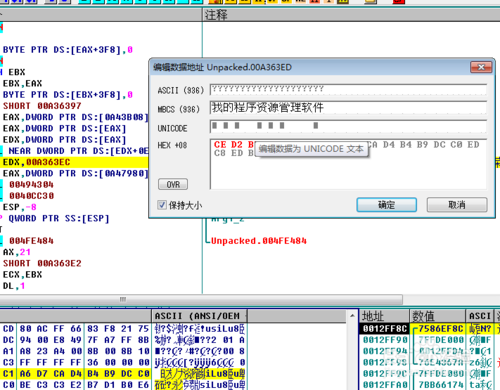500x390 pixels.
Task: Confirm the edit with the 确定 button
Action: point(386,205)
